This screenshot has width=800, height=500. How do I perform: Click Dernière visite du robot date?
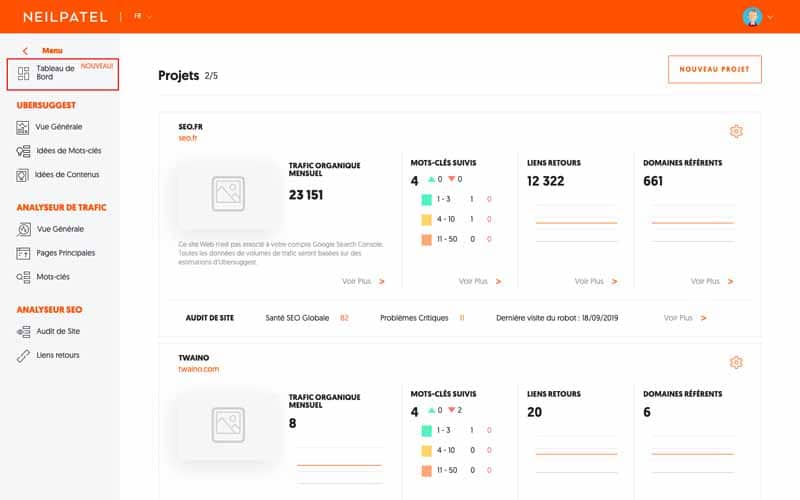[600, 318]
